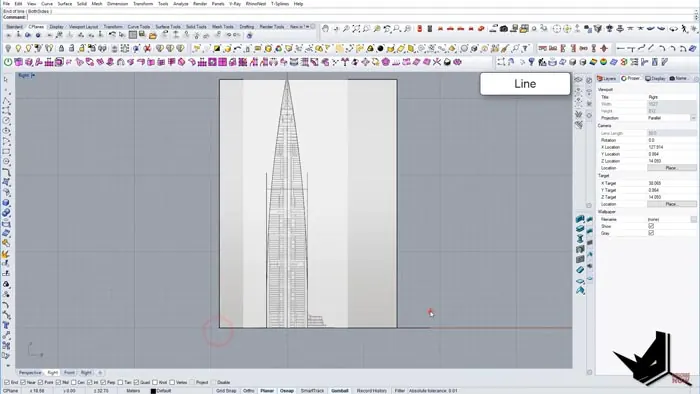Click the camera icon in the top toolbar
The width and height of the screenshot is (700, 394).
tap(504, 29)
